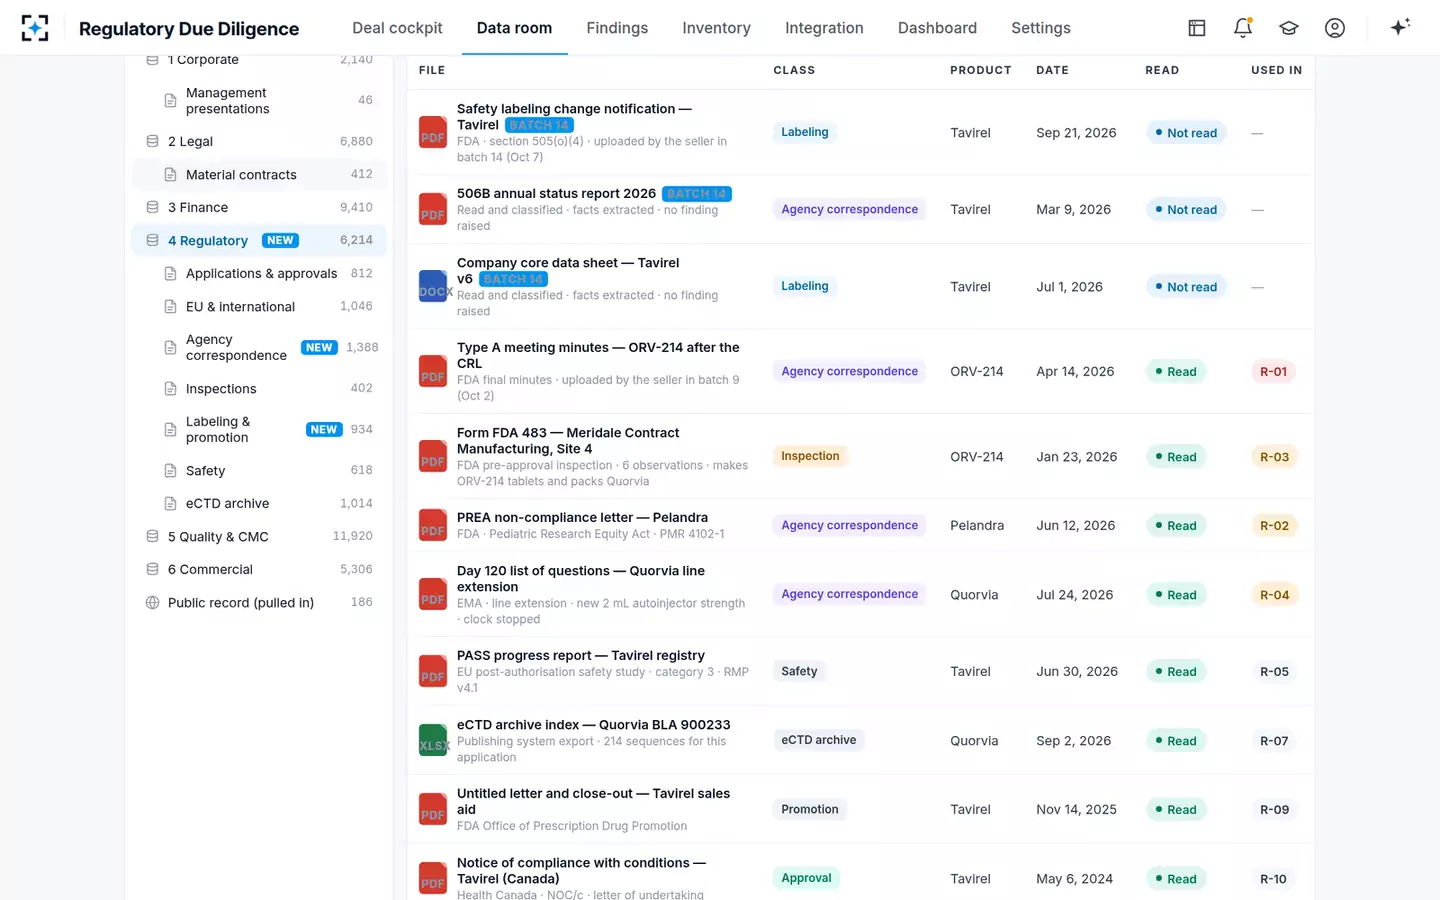This screenshot has width=1440, height=900.
Task: Select the 4 Regulatory folder
Action: tap(259, 241)
